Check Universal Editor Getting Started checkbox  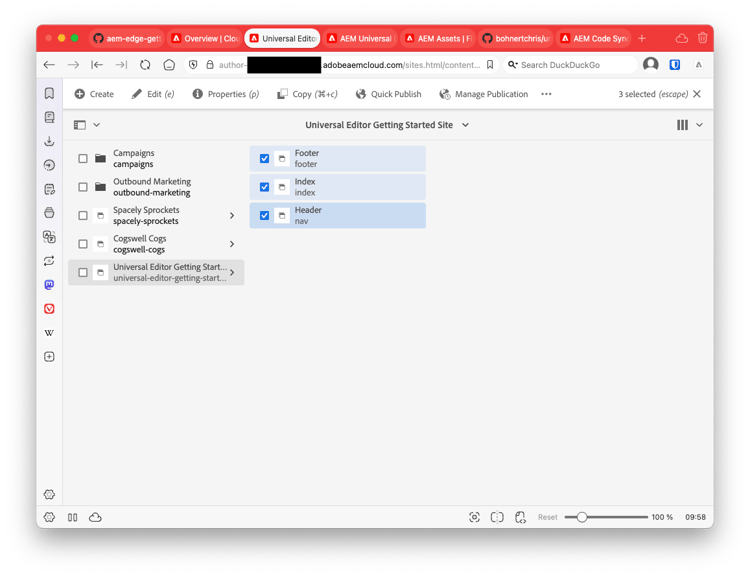click(x=83, y=272)
